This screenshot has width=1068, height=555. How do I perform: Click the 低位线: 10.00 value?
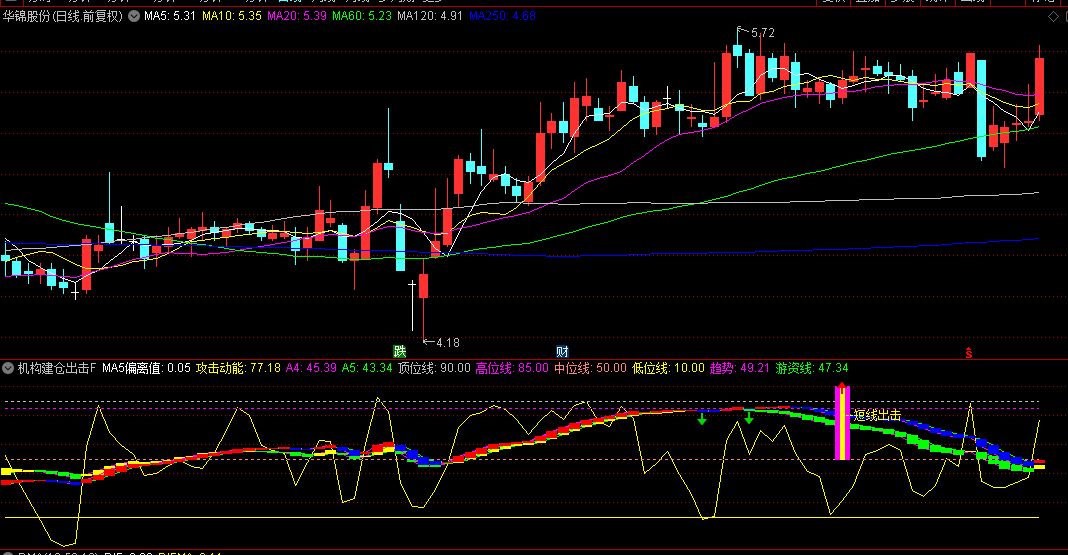tap(668, 368)
